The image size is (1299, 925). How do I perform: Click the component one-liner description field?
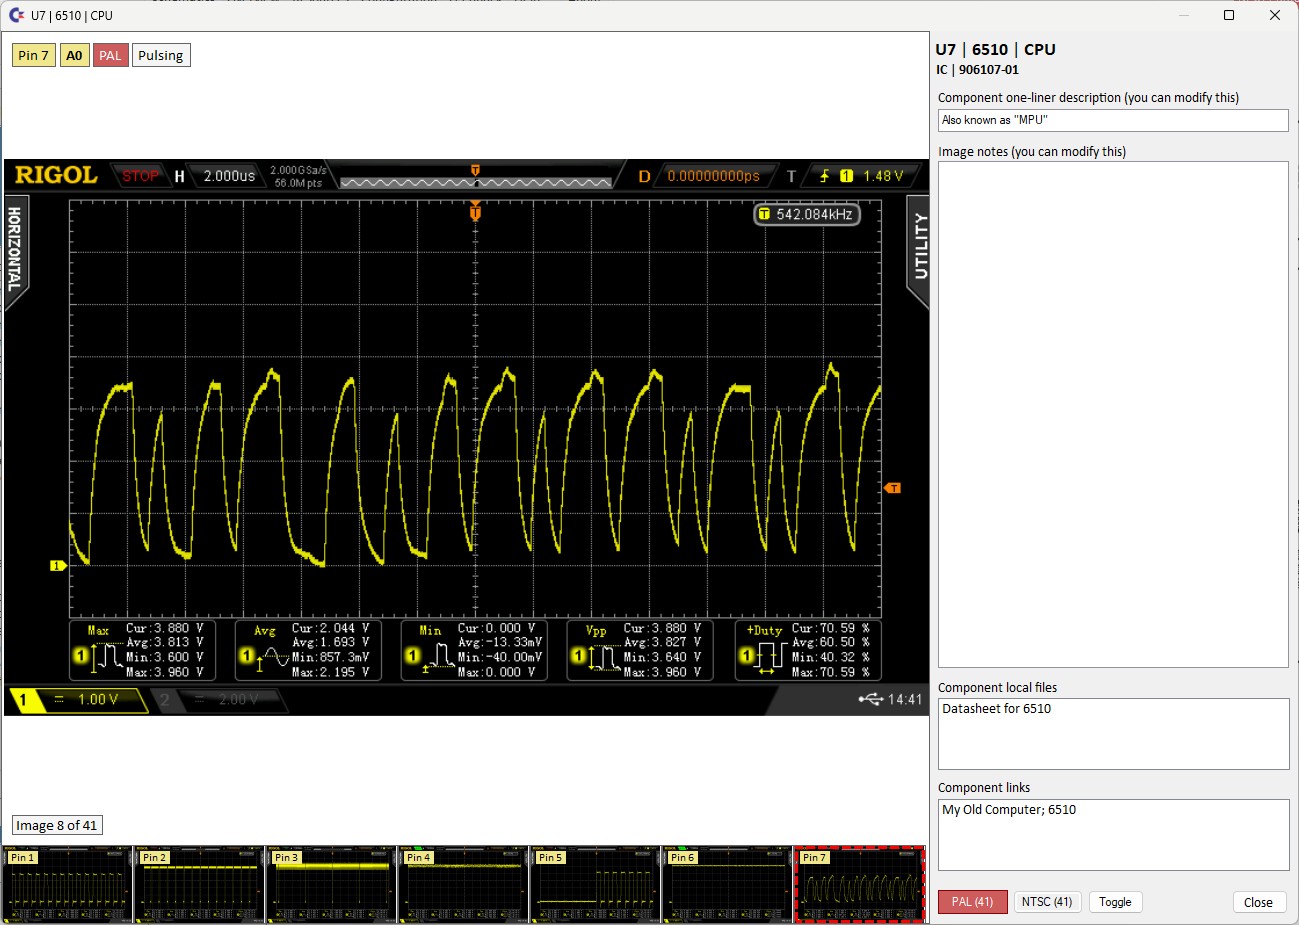(x=1113, y=120)
